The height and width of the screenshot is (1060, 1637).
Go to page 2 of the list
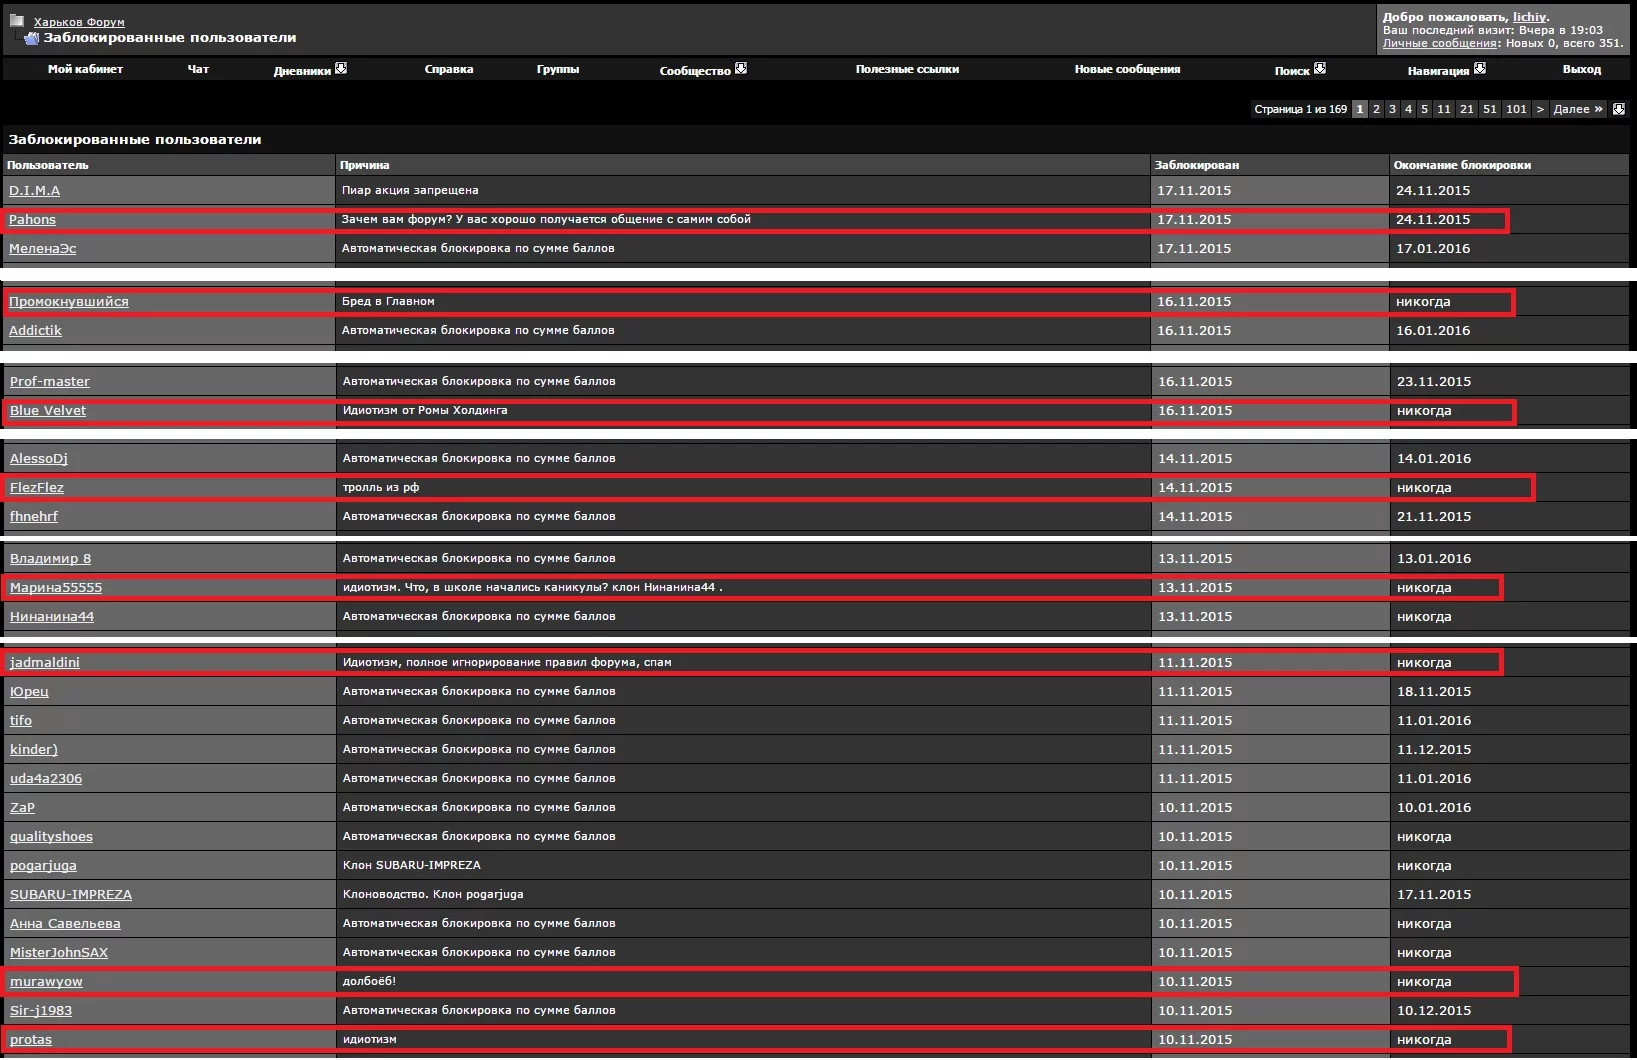[1376, 109]
